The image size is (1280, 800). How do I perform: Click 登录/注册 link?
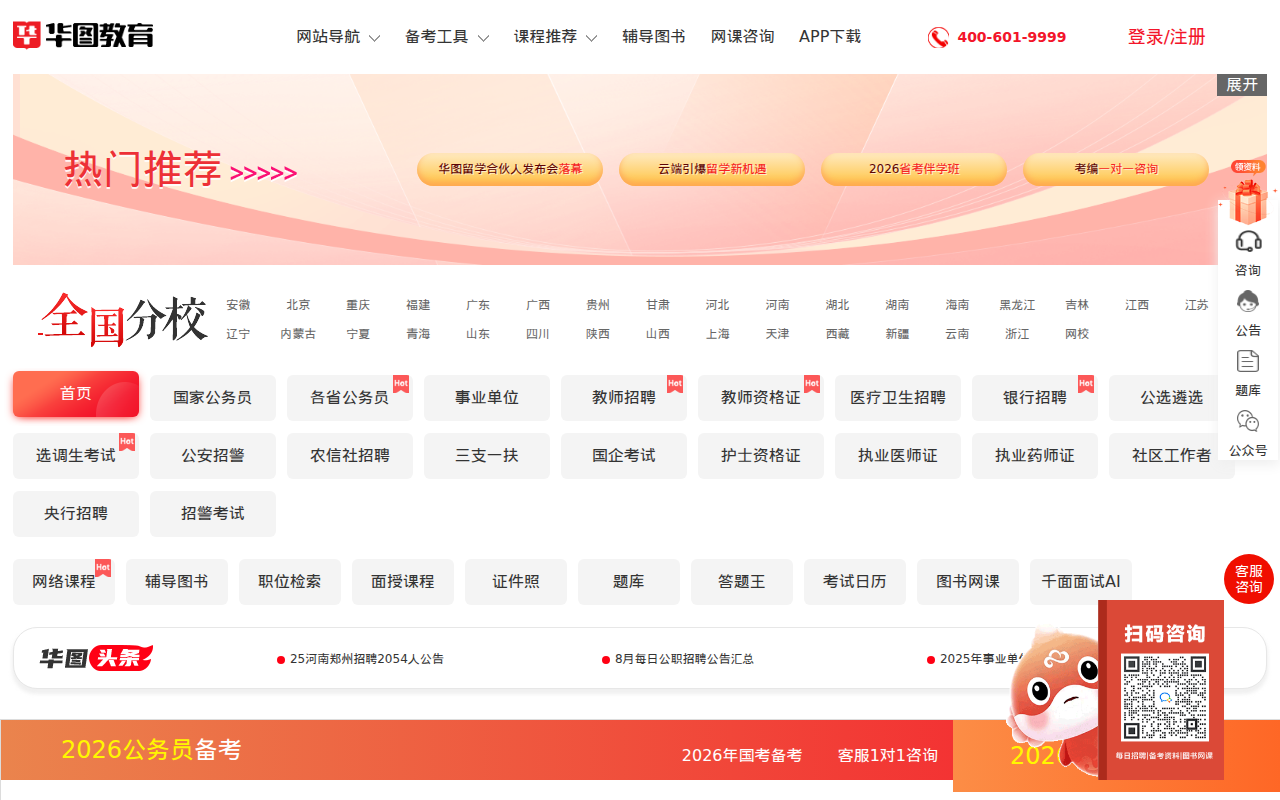click(x=1167, y=37)
